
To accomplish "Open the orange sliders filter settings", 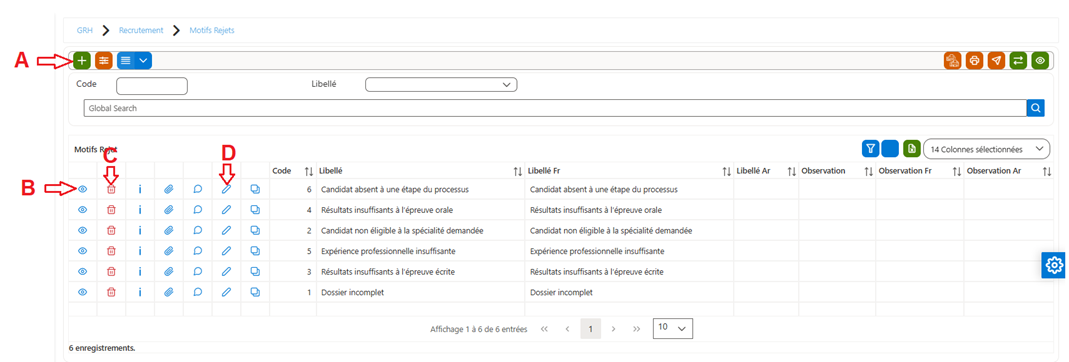I will pos(104,61).
